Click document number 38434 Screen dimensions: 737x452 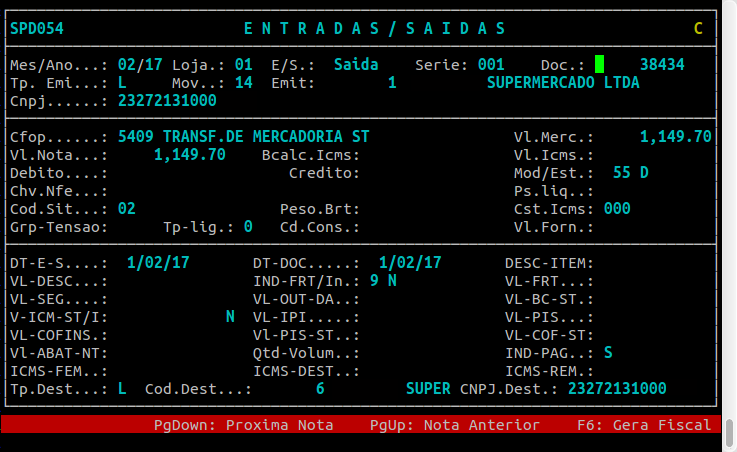pos(662,64)
